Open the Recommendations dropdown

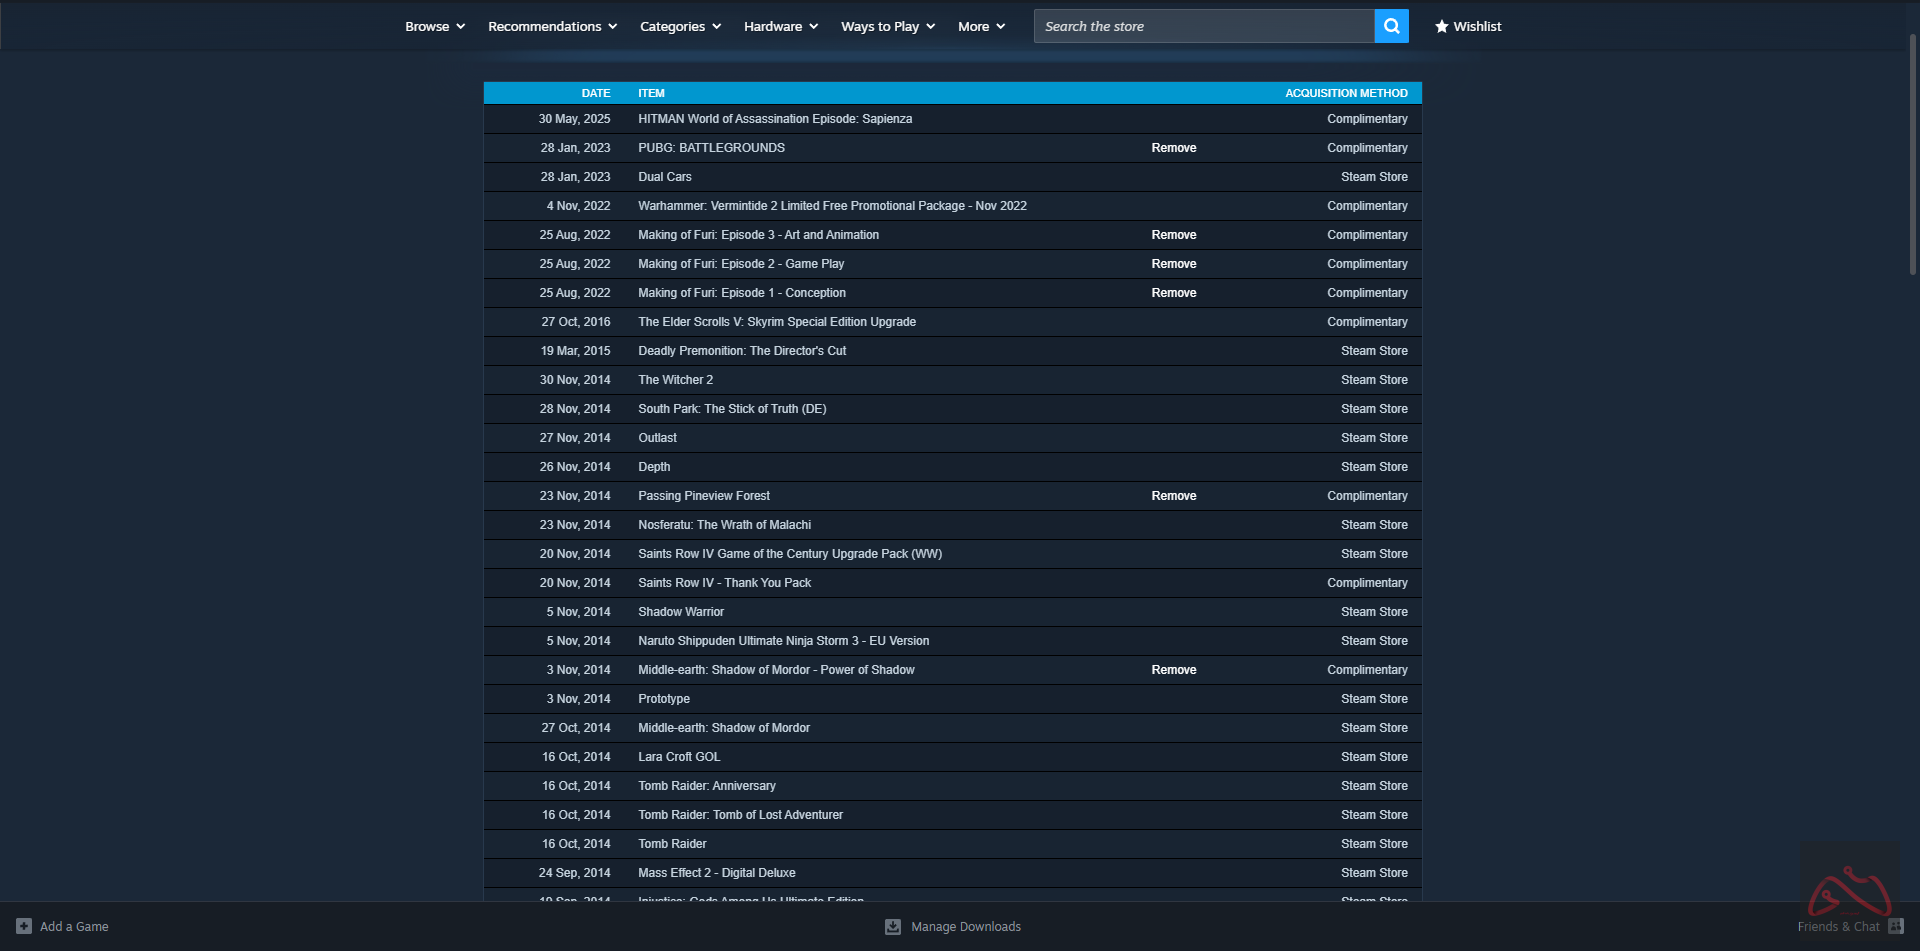click(552, 26)
